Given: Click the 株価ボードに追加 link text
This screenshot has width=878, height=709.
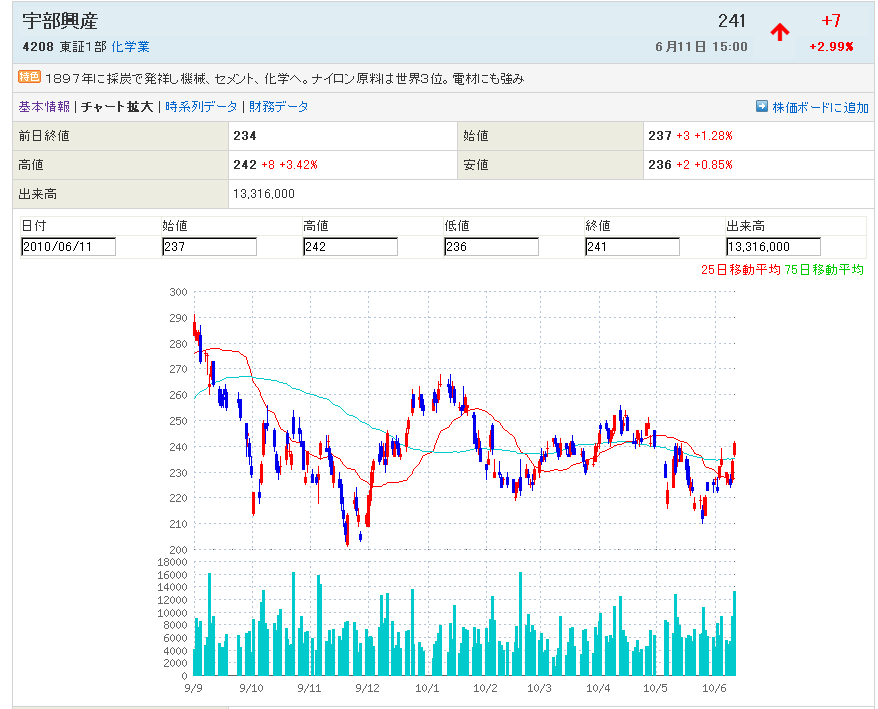Looking at the screenshot, I should tap(820, 107).
